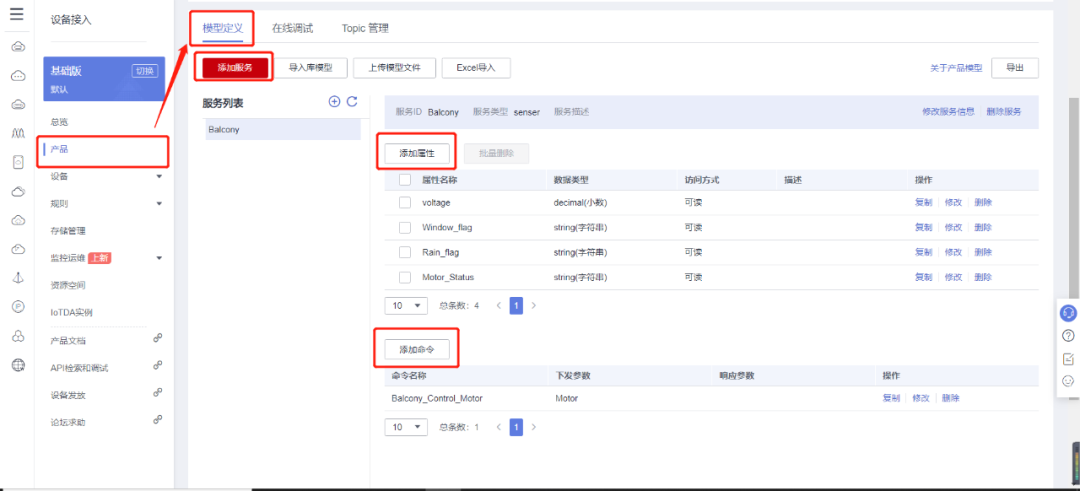The width and height of the screenshot is (1080, 491).
Task: Open 总览 in the sidebar
Action: pyautogui.click(x=59, y=122)
